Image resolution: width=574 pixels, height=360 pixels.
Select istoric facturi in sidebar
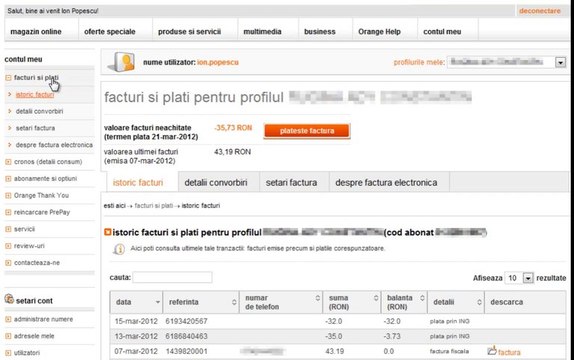(35, 95)
